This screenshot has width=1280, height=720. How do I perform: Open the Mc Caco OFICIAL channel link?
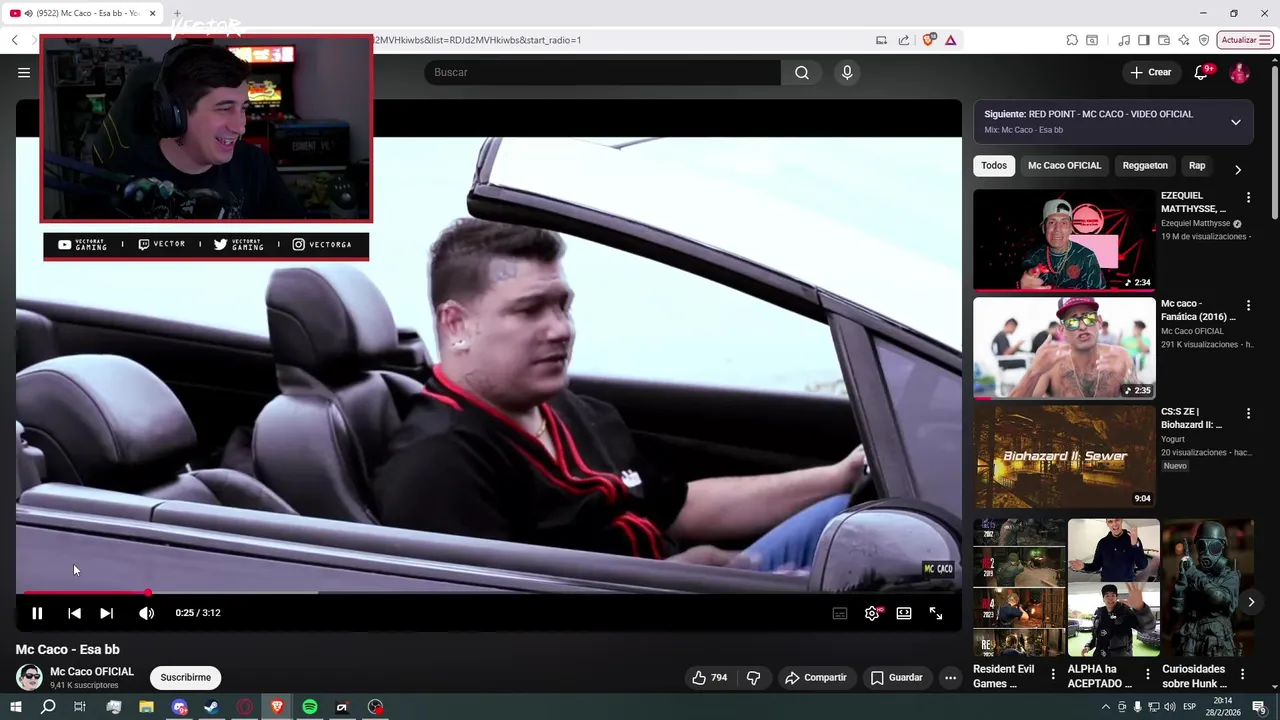[91, 671]
